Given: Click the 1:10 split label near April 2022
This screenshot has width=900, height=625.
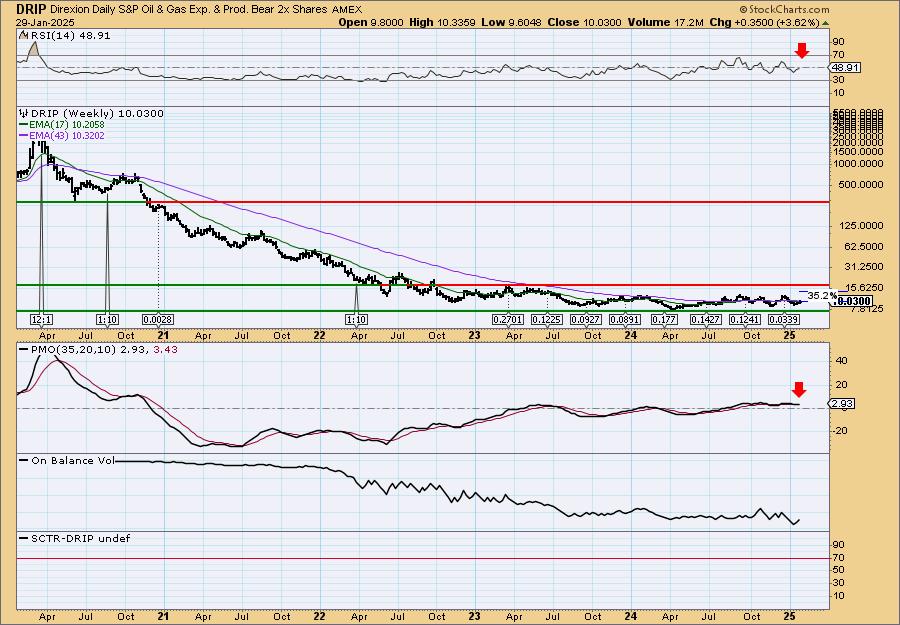Looking at the screenshot, I should [356, 320].
